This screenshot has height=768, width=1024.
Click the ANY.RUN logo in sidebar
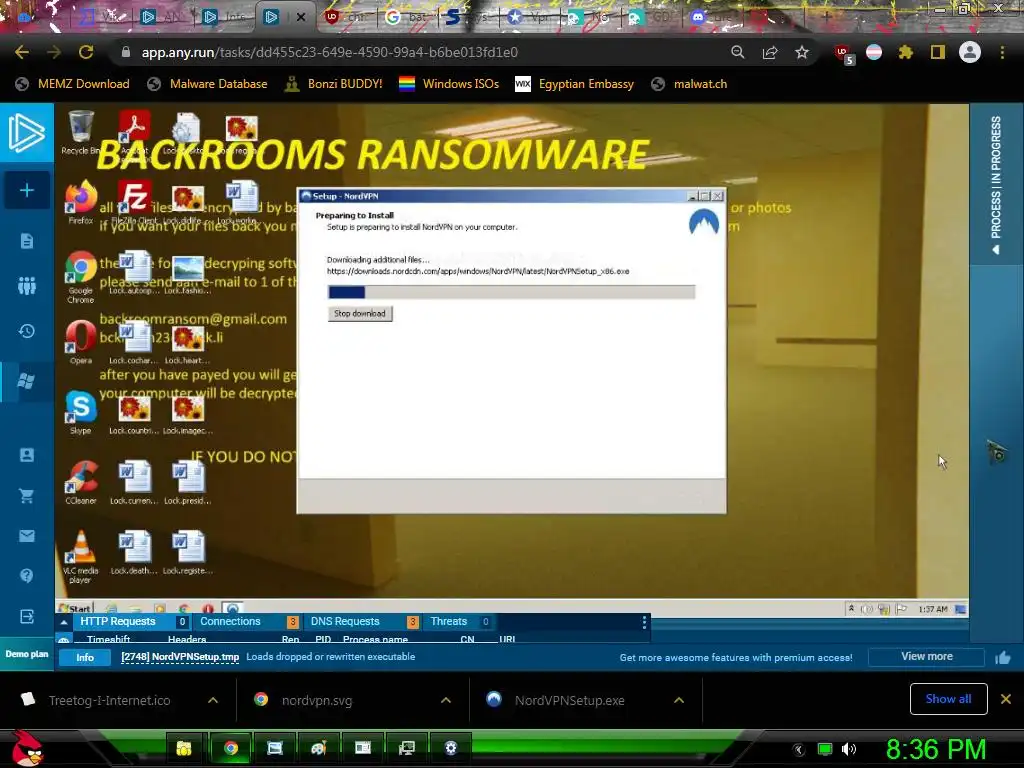pos(27,133)
